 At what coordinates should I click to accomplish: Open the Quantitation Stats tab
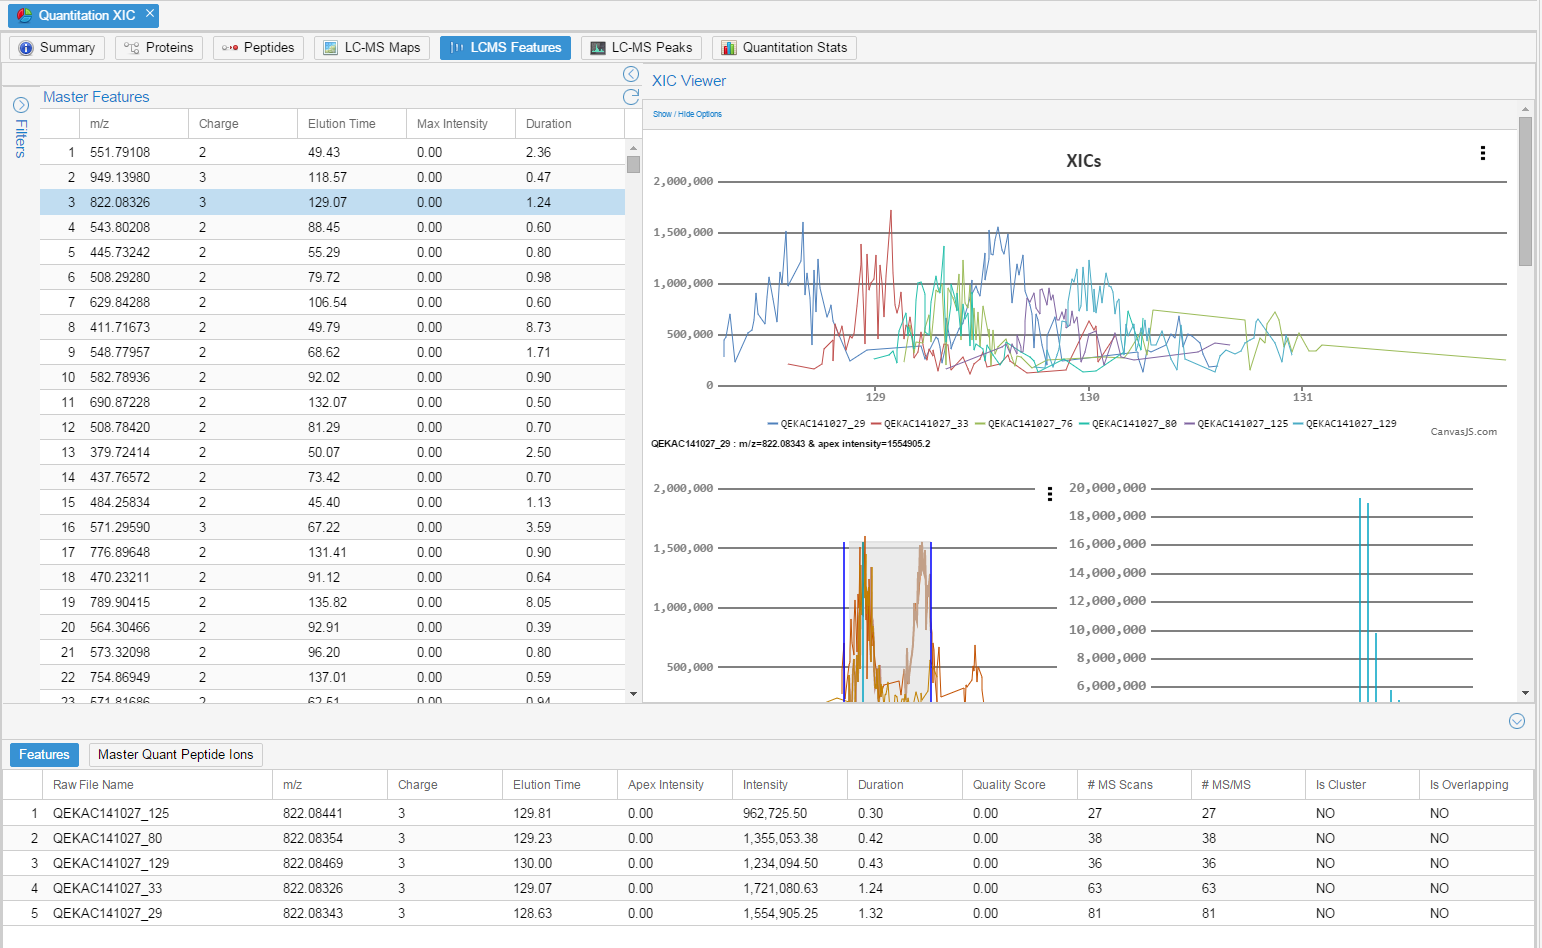(784, 48)
